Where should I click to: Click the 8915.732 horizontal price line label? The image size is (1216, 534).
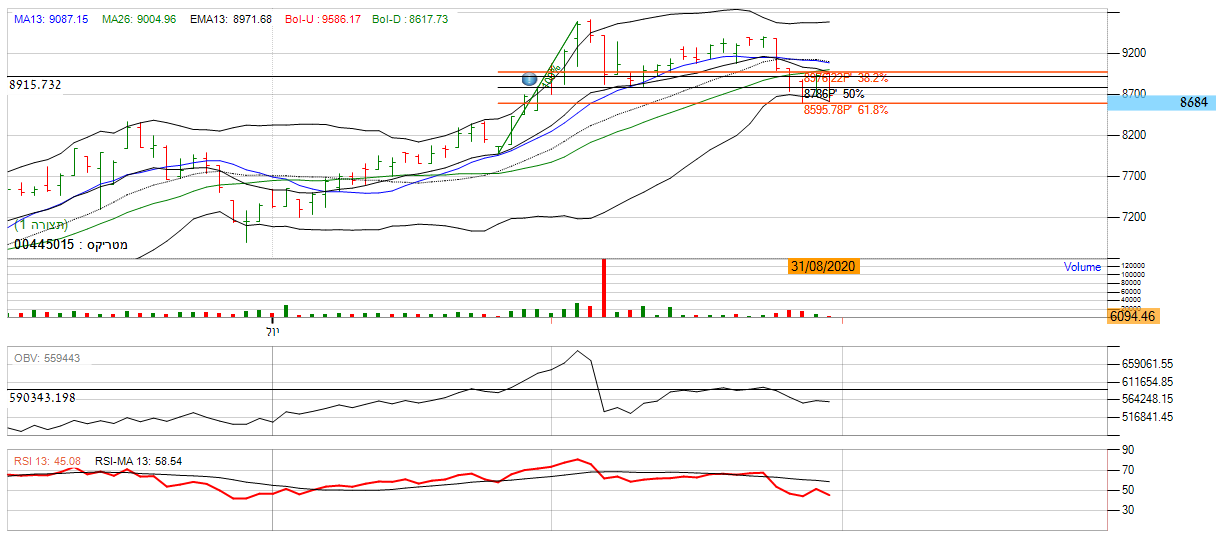(36, 85)
